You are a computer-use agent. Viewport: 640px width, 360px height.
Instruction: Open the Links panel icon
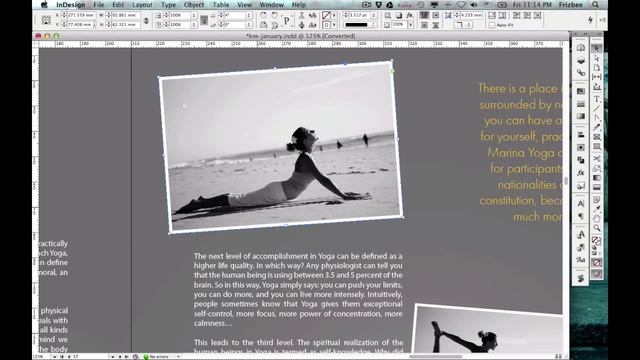pyautogui.click(x=581, y=73)
